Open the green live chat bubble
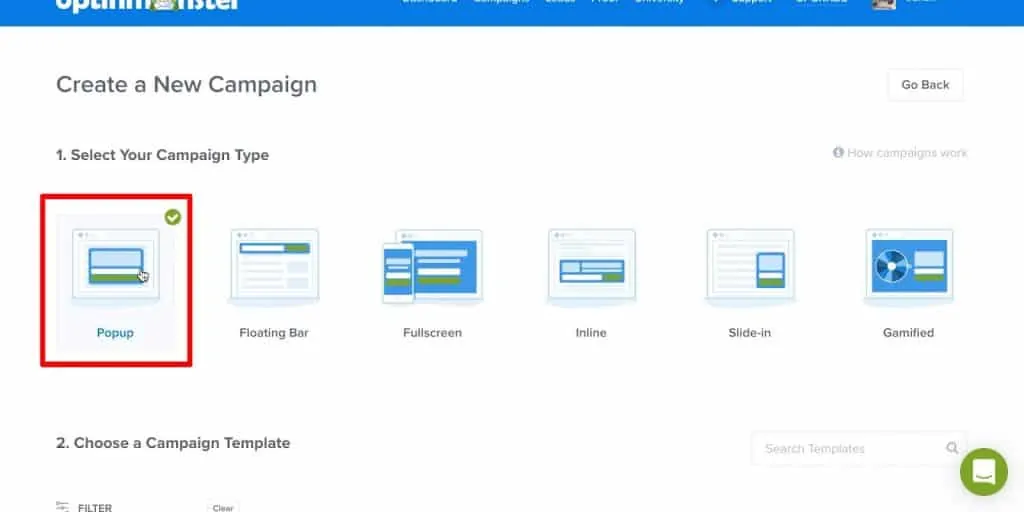The height and width of the screenshot is (512, 1024). click(x=984, y=472)
